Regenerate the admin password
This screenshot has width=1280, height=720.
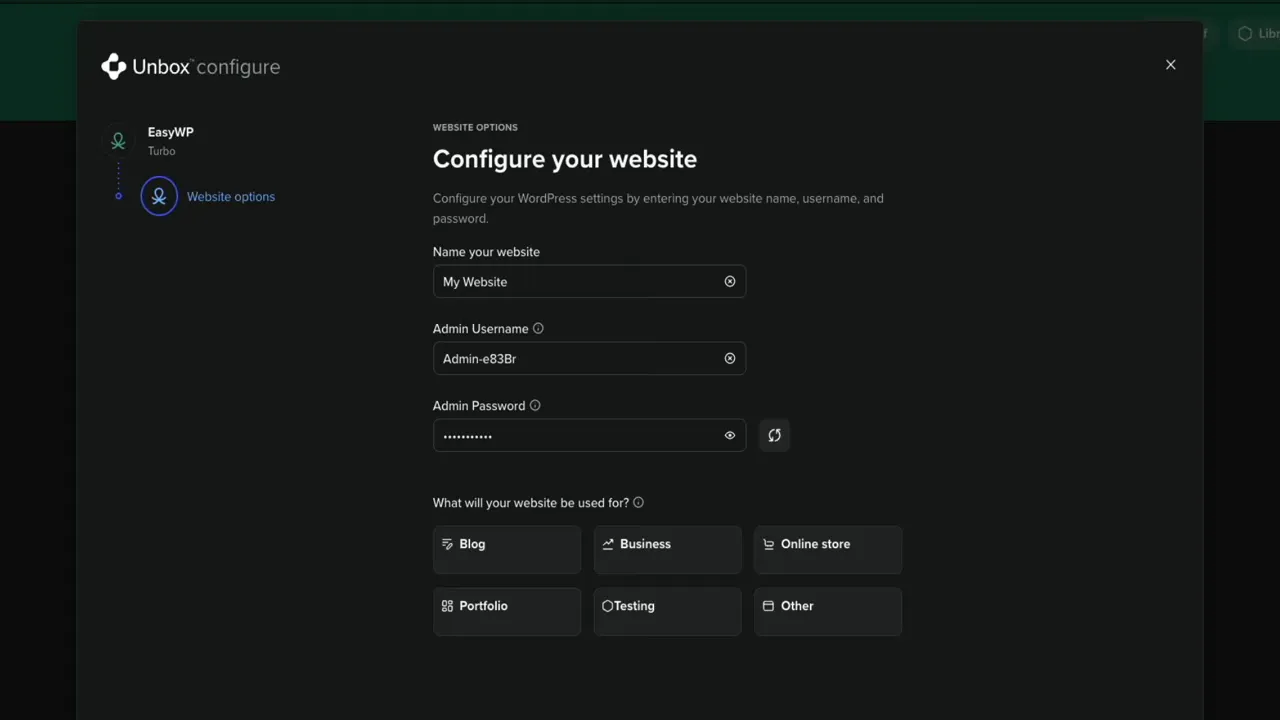774,435
